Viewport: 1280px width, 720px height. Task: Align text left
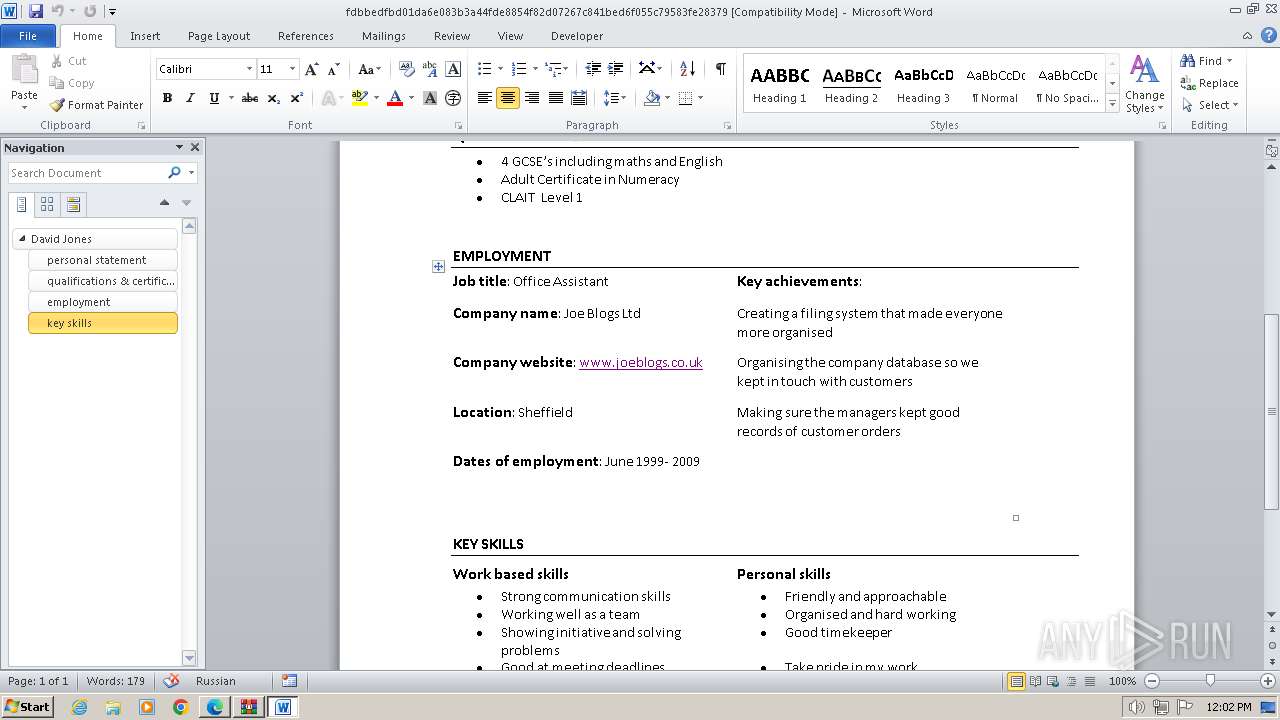coord(485,98)
